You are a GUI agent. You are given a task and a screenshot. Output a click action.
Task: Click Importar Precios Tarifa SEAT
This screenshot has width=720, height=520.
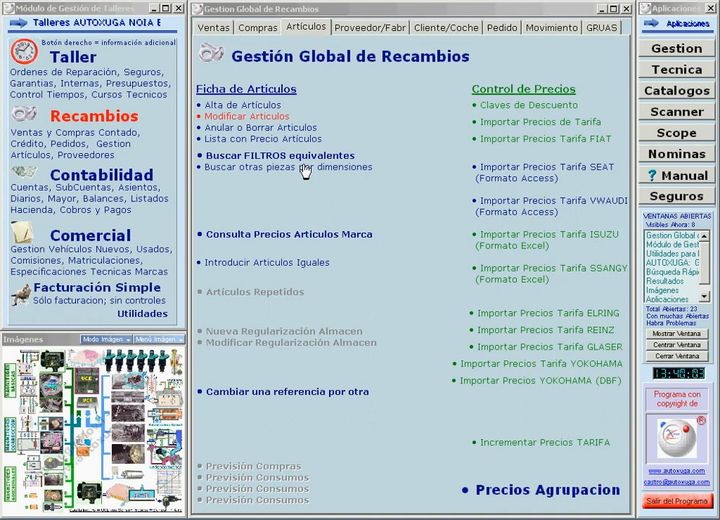pos(546,167)
